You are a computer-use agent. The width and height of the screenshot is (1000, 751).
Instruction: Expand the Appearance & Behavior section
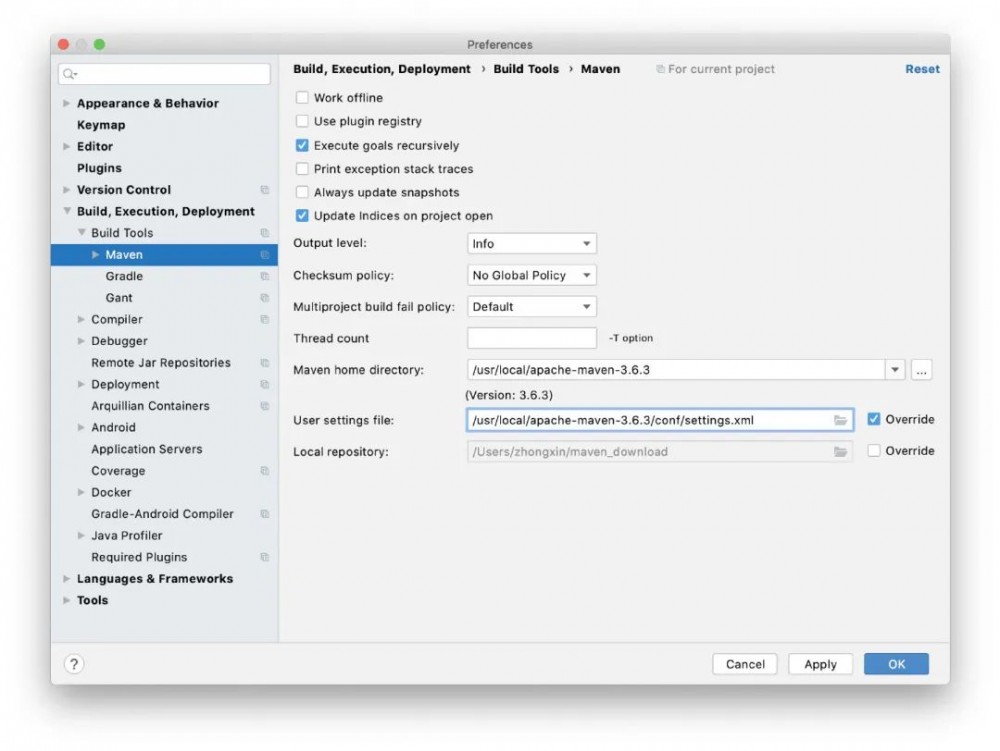click(x=67, y=104)
